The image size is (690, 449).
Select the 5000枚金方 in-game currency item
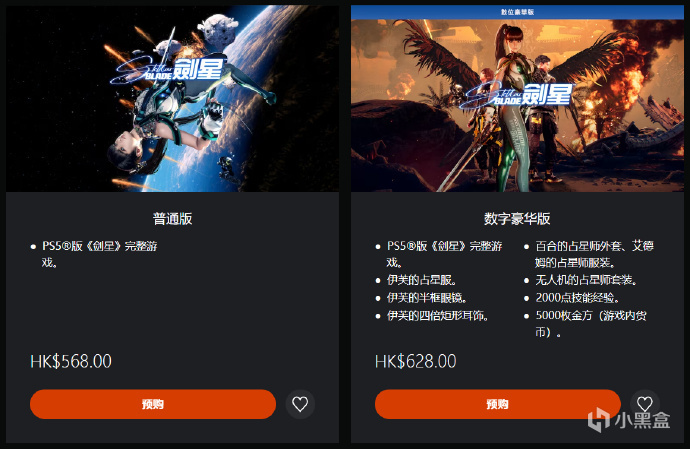(591, 324)
